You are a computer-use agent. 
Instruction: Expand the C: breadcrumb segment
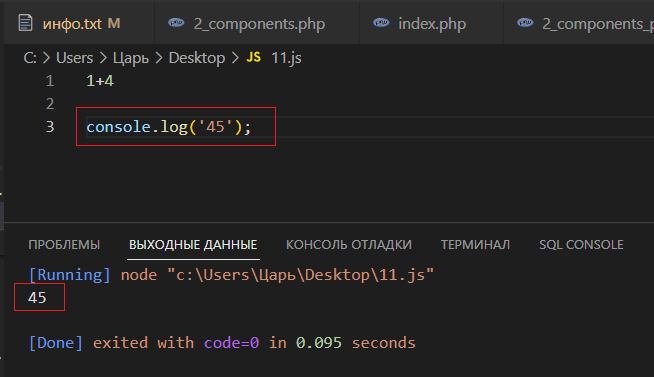tap(30, 58)
